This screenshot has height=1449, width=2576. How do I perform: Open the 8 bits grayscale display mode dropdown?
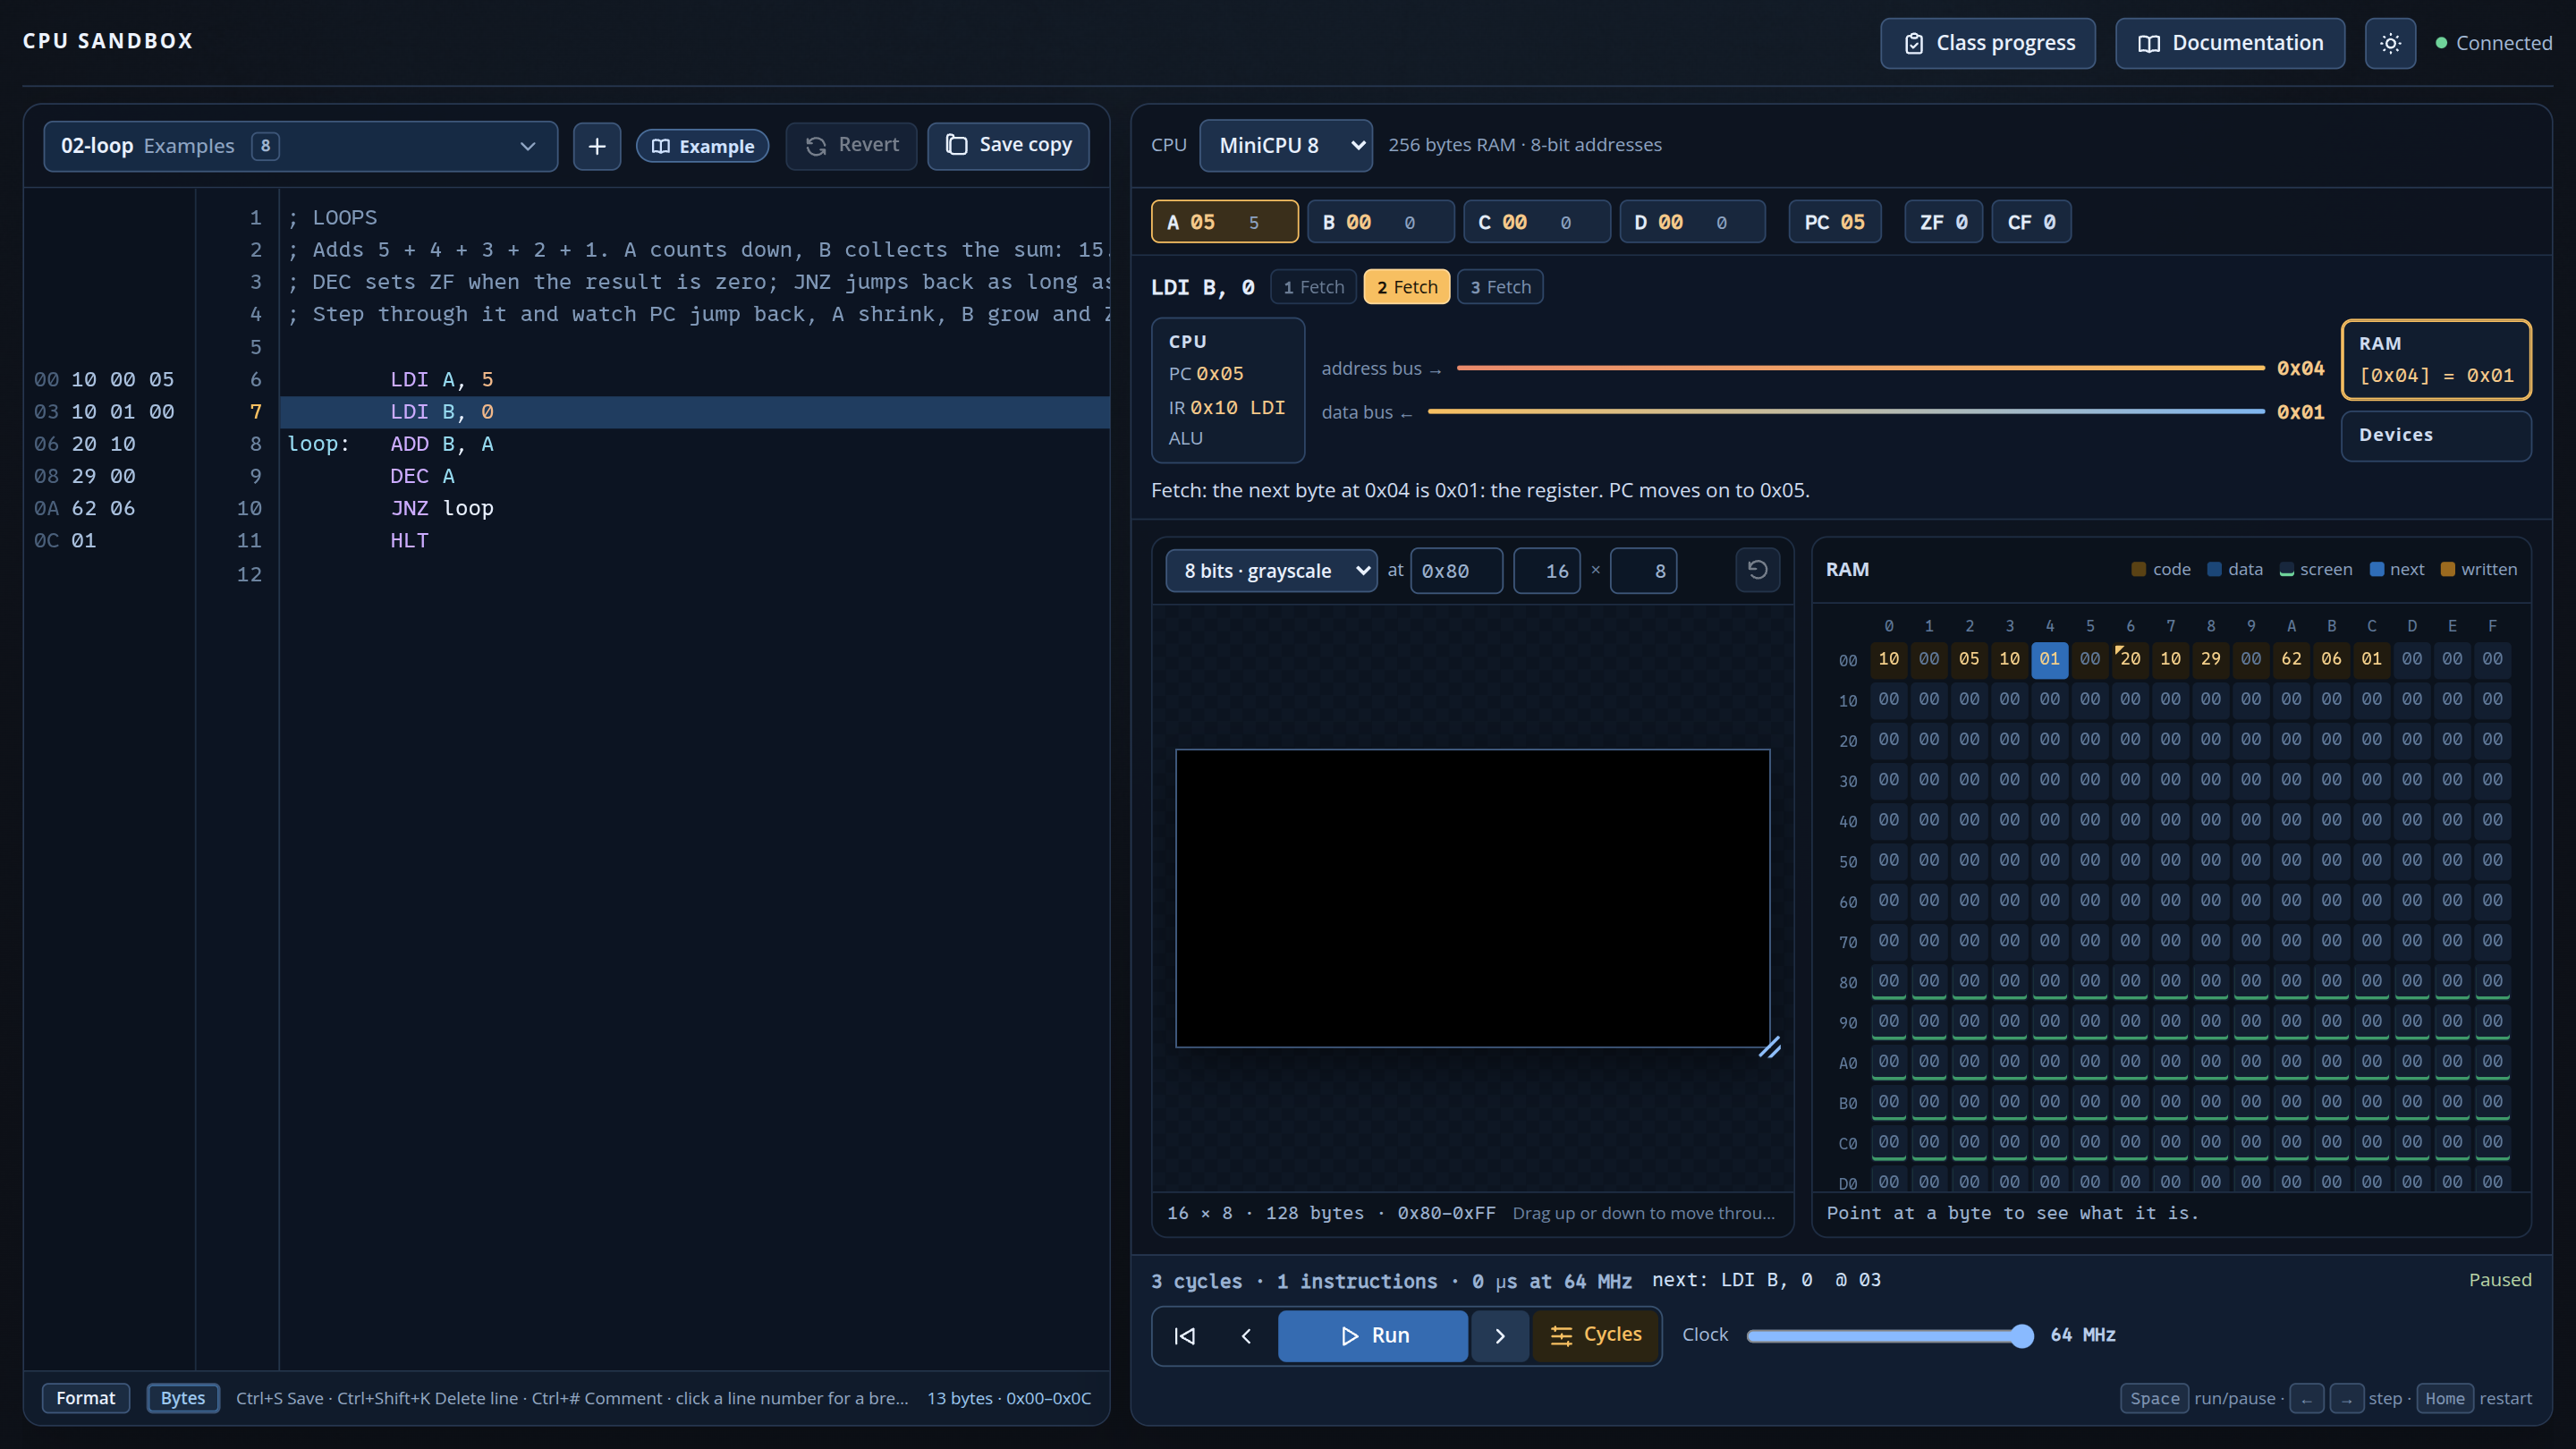1271,571
